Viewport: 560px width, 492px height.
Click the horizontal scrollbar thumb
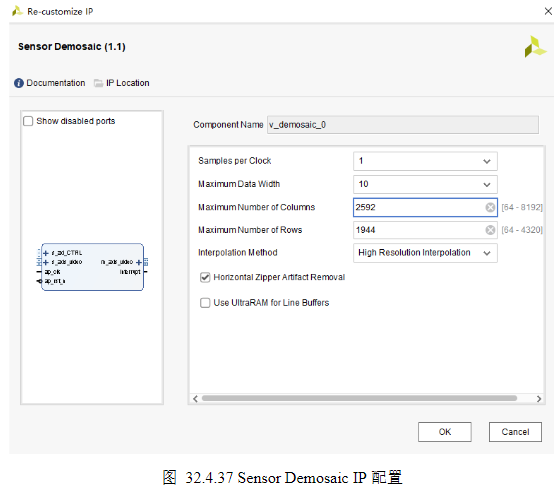(359, 398)
